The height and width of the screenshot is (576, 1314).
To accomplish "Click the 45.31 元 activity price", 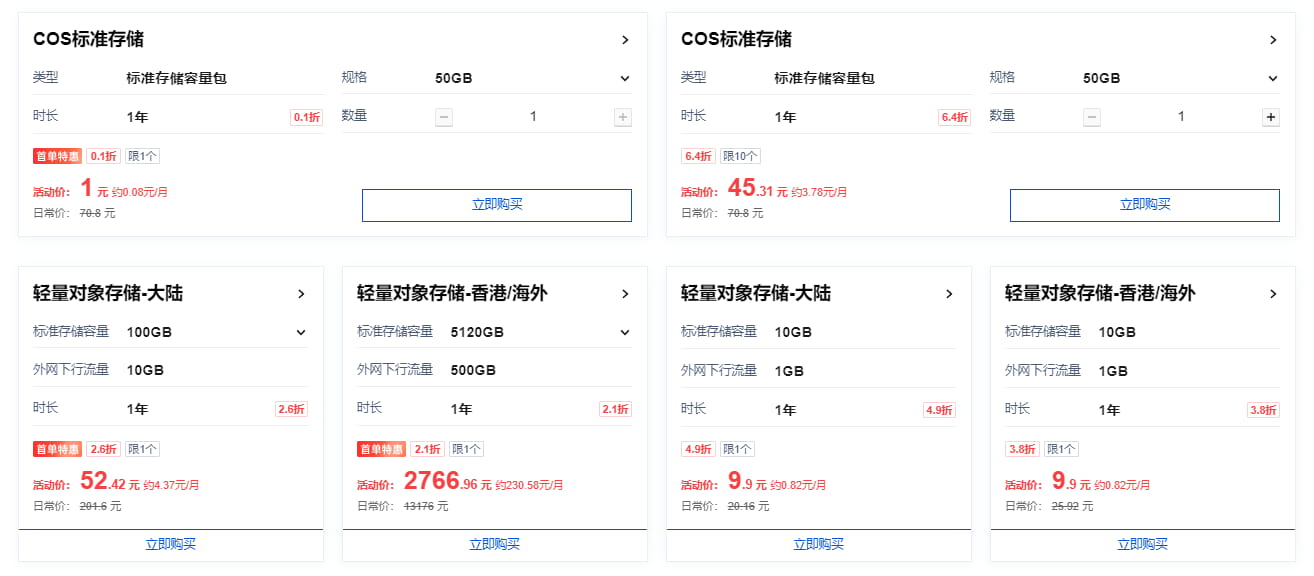I will 757,189.
